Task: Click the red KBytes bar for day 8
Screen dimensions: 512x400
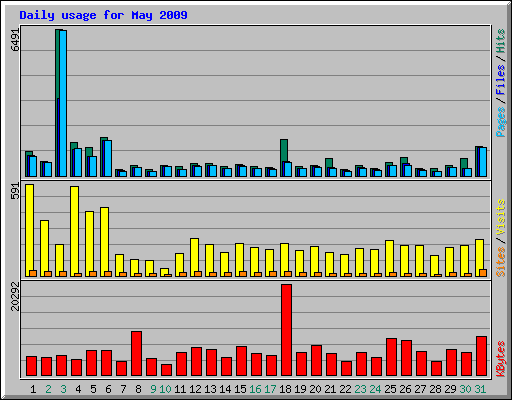Action: (136, 353)
